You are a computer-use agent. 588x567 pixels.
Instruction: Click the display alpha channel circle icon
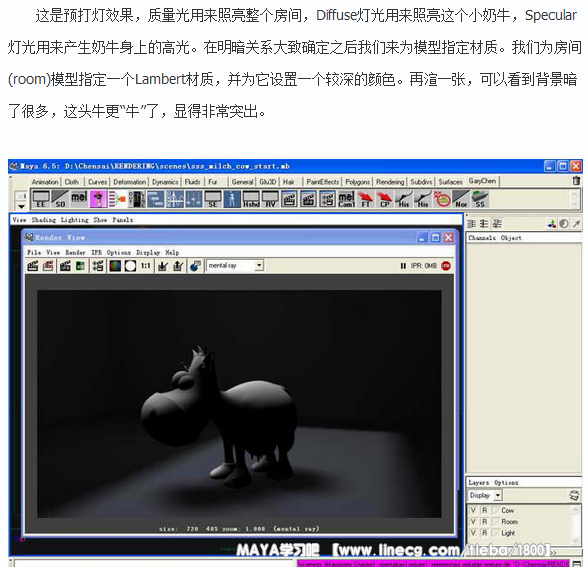(x=130, y=266)
